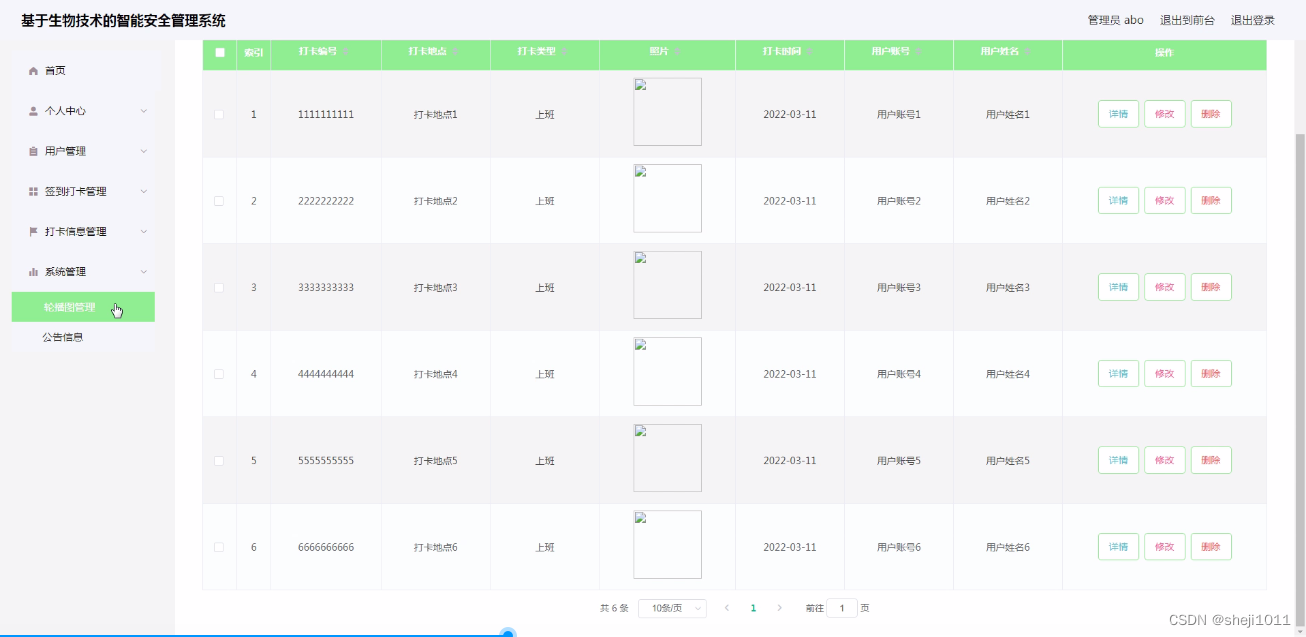1306x637 pixels.
Task: Click the home icon beside 首页
Action: coord(32,70)
